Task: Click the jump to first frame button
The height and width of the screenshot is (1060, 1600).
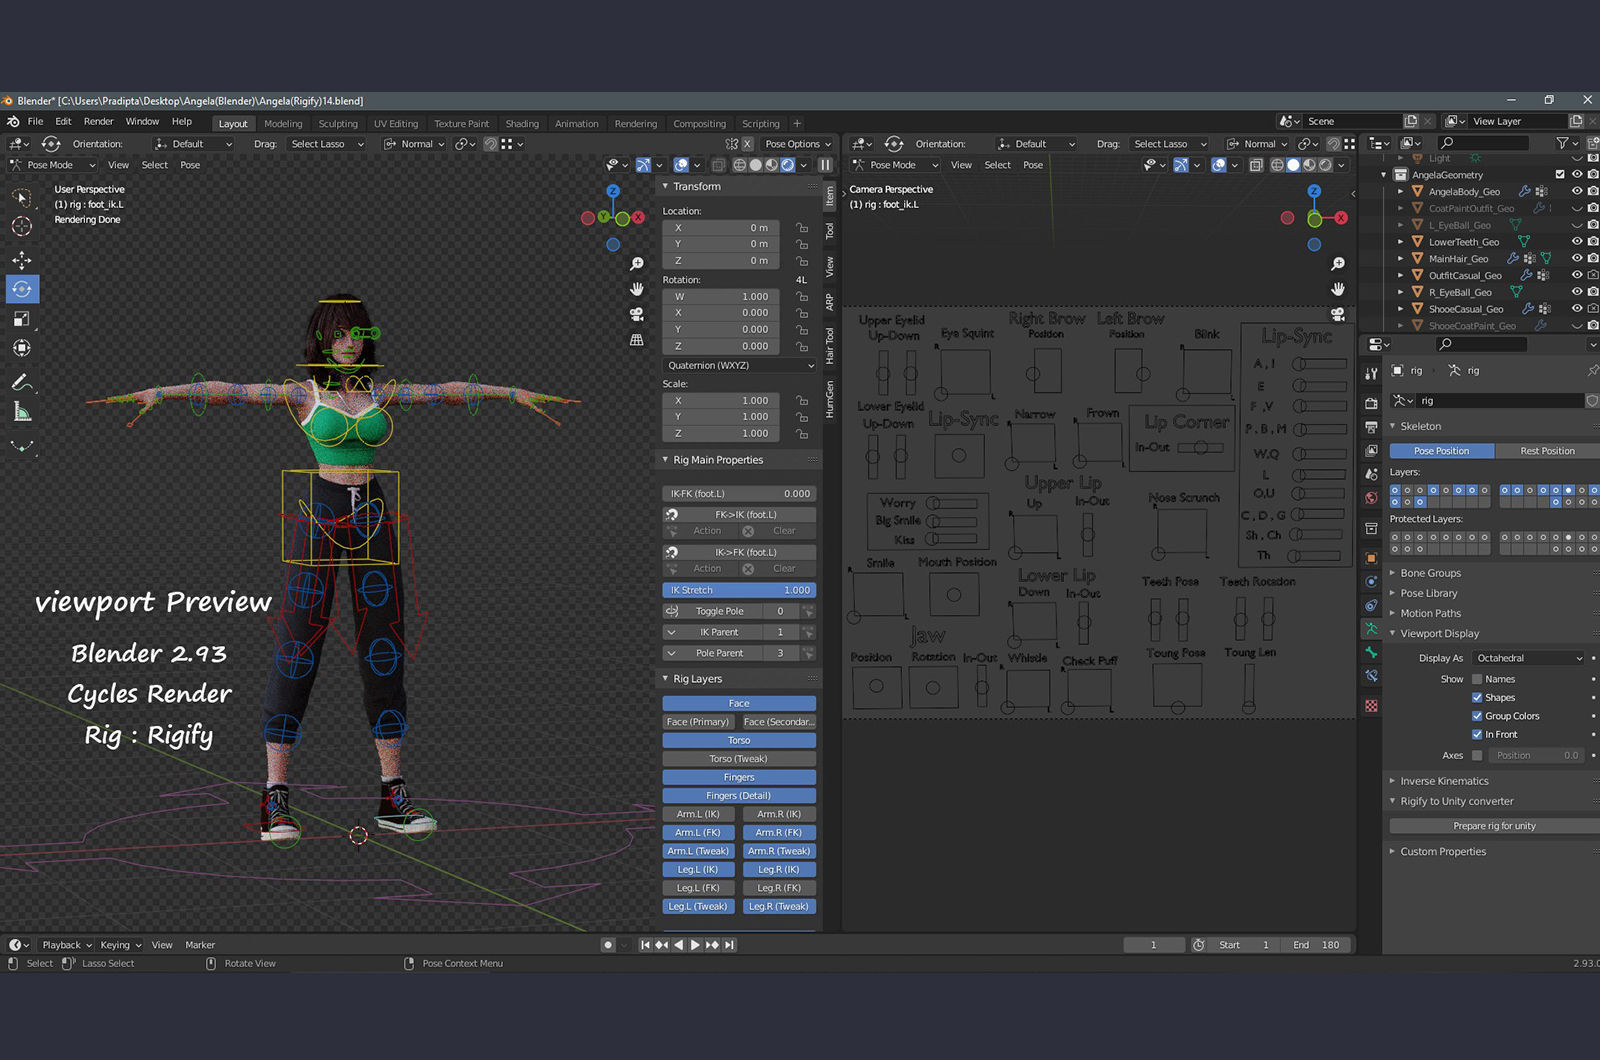Action: (645, 945)
